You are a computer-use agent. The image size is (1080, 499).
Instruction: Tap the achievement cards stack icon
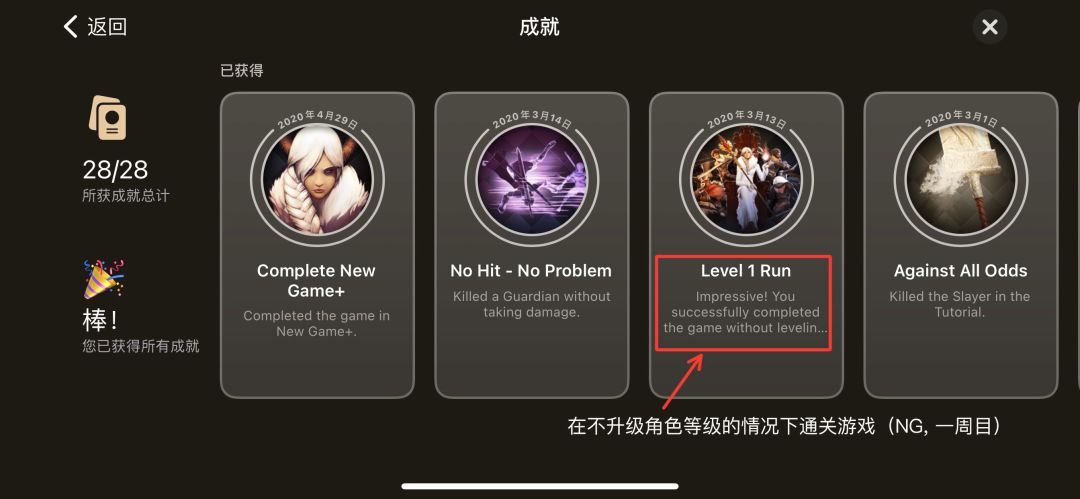(107, 117)
